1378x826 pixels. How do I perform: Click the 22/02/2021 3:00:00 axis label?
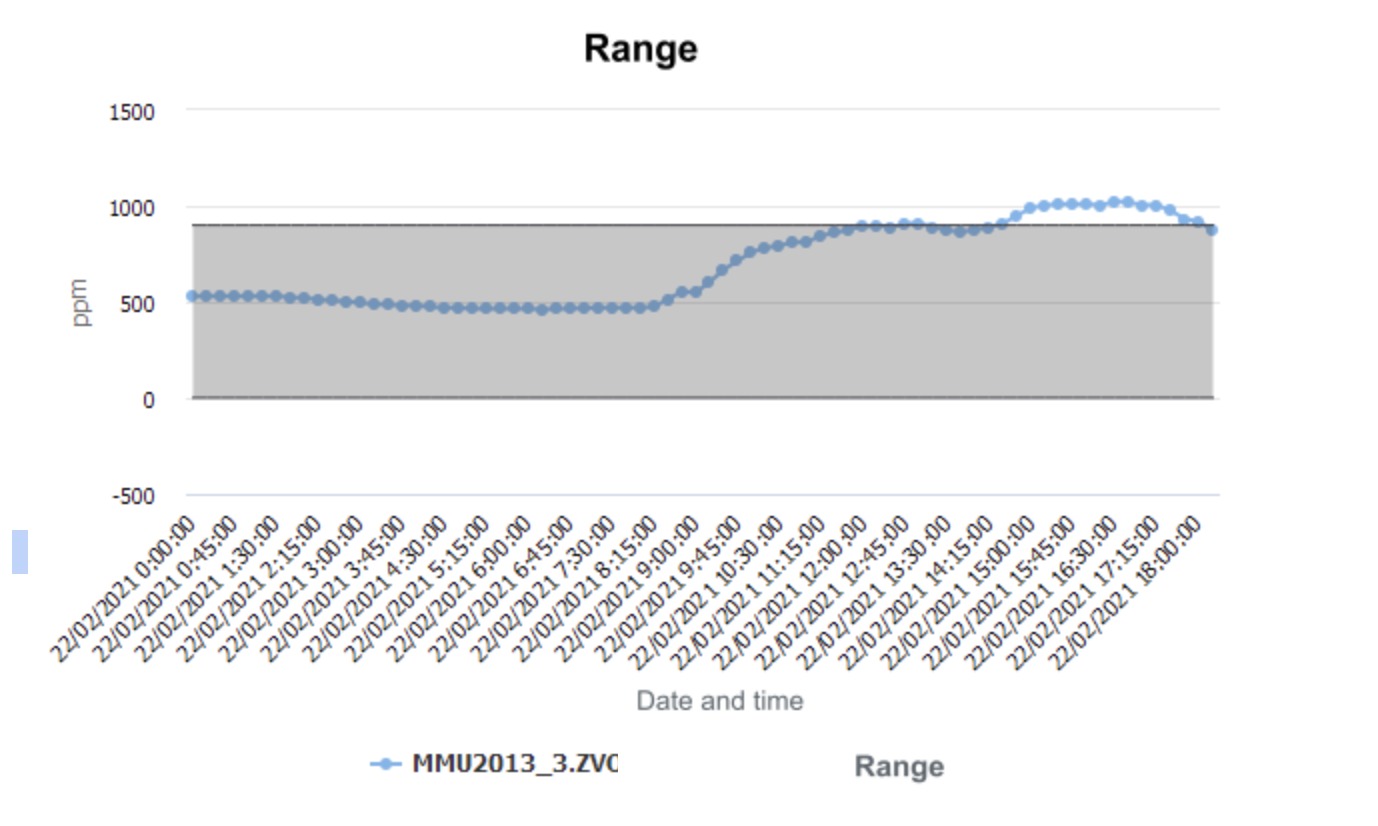coord(291,589)
